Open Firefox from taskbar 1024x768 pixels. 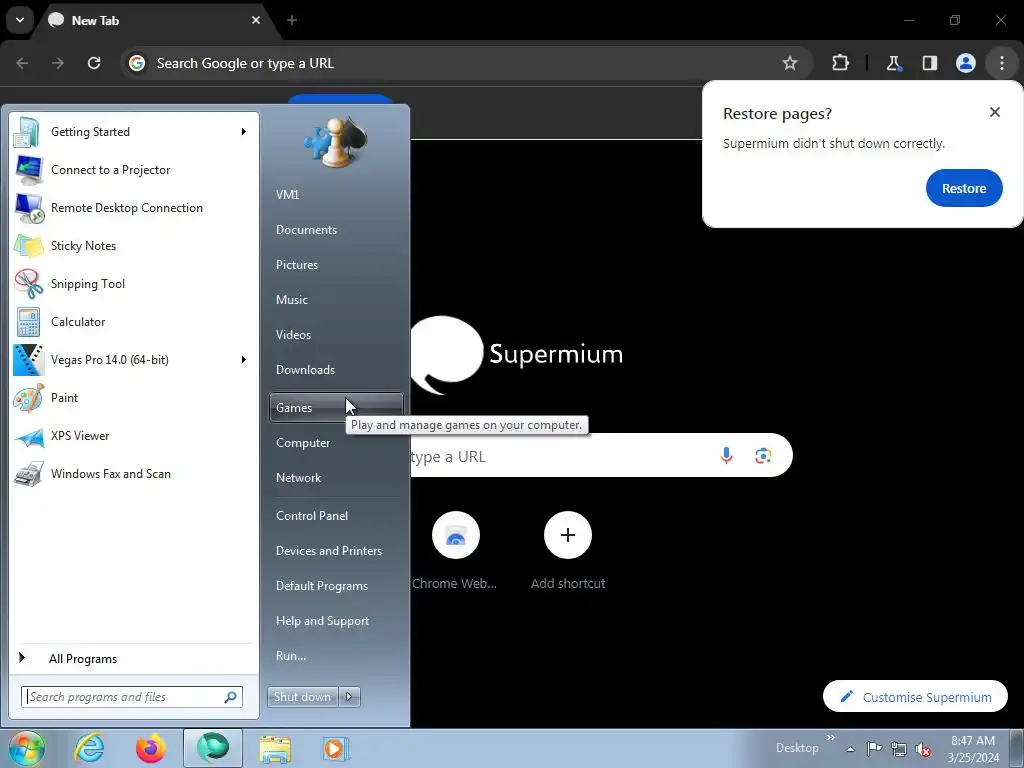click(x=151, y=748)
